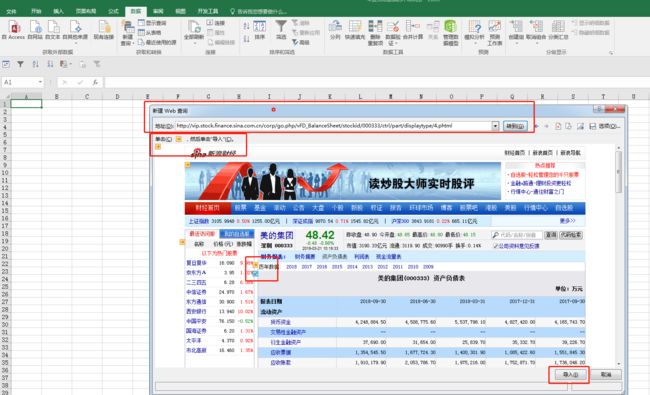Image resolution: width=650 pixels, height=395 pixels.
Task: Click the From Web (自网站) icon
Action: [35, 30]
